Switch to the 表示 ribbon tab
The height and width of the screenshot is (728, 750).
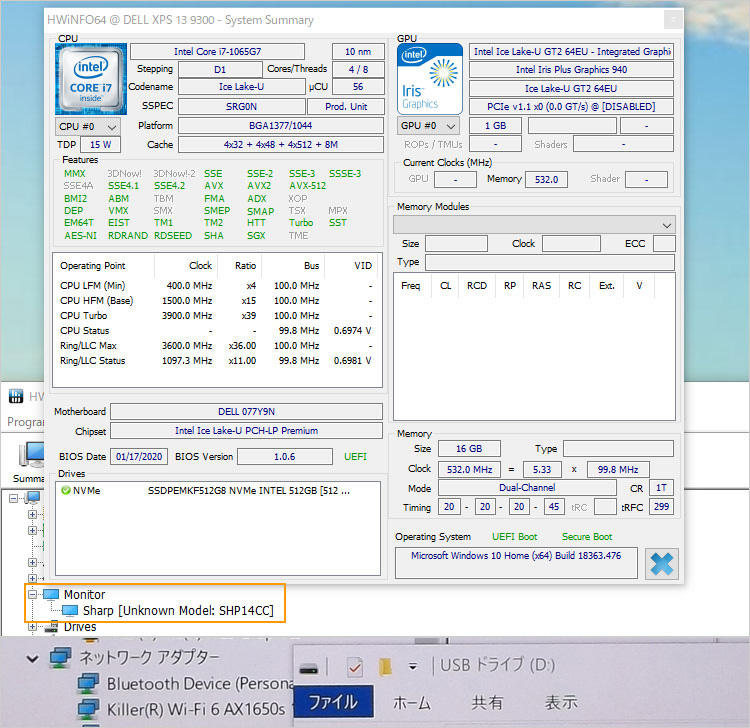tap(561, 703)
